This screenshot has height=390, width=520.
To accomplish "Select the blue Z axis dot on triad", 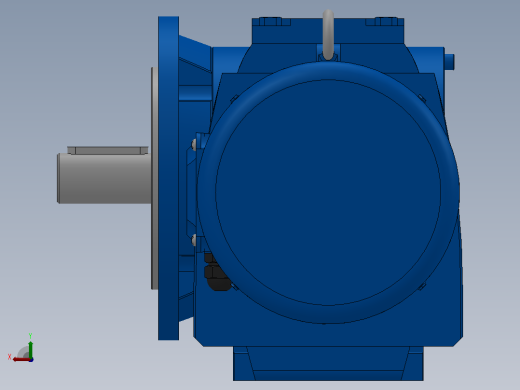I will (x=31, y=360).
